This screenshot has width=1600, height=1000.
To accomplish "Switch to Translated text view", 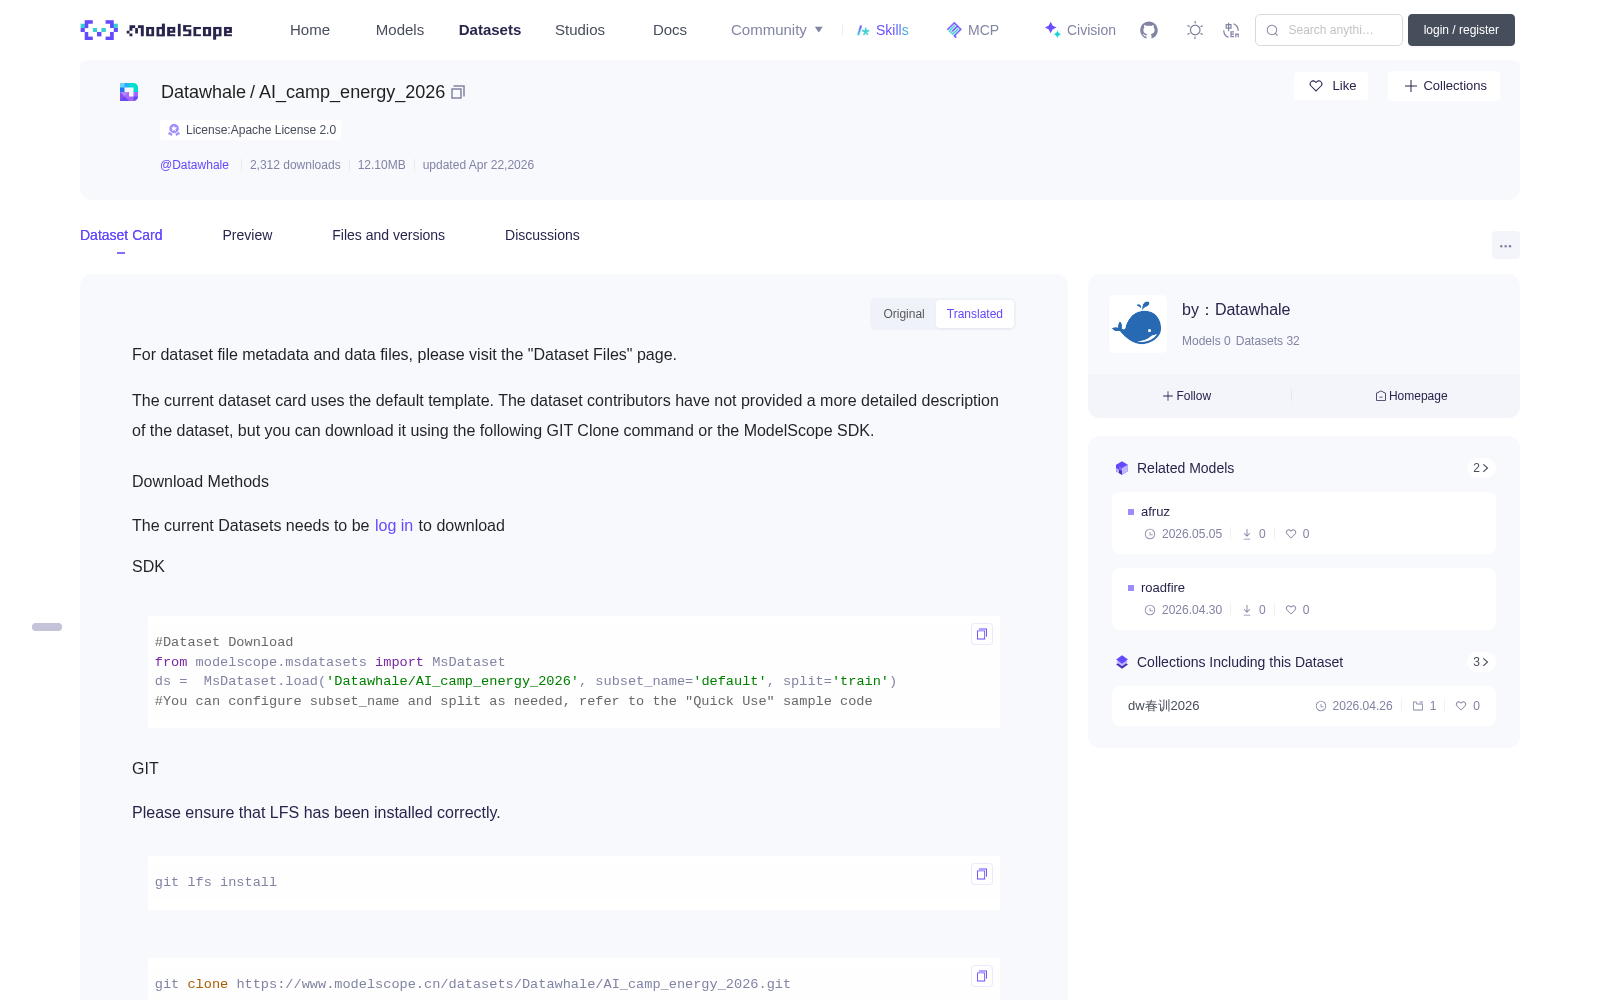I will [975, 314].
